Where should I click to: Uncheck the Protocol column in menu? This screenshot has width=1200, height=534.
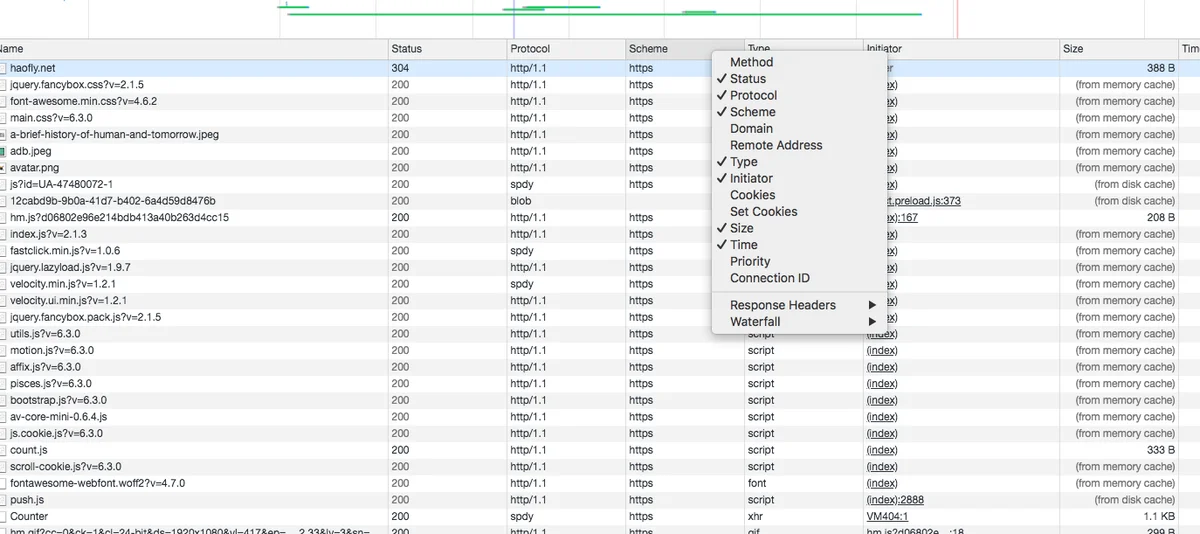pos(752,96)
